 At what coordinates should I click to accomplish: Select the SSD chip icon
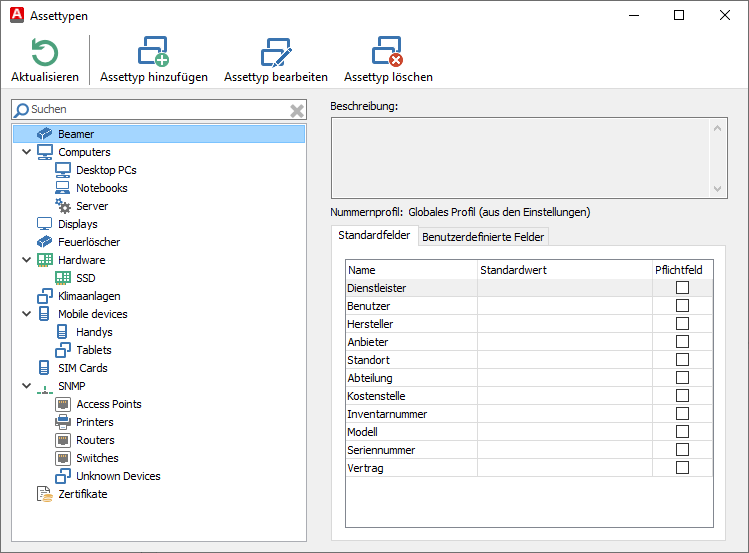tap(63, 278)
